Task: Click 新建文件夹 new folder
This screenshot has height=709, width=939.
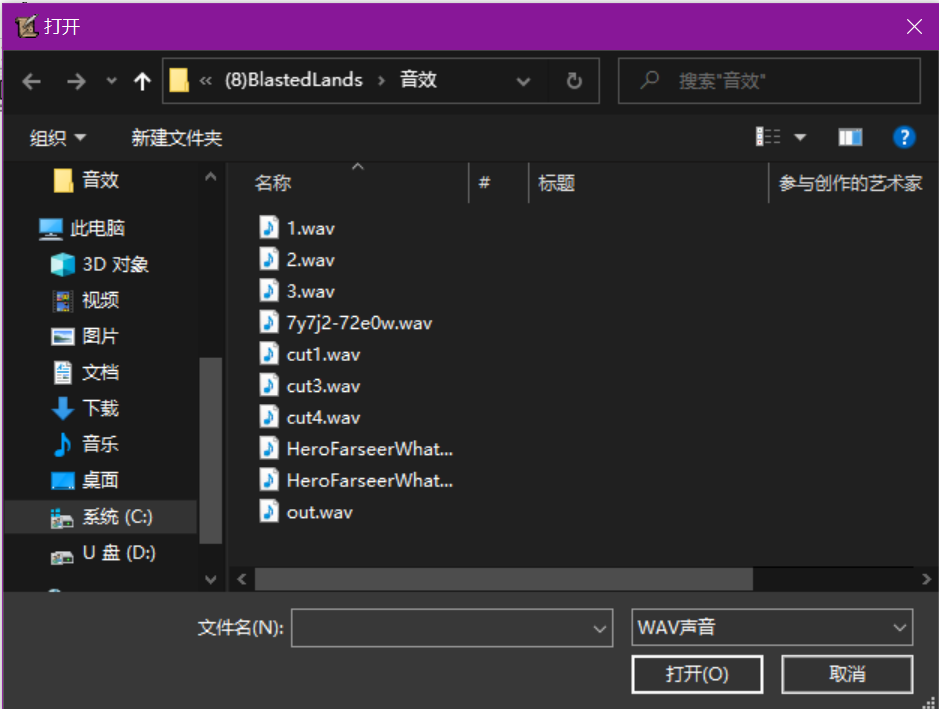Action: click(x=176, y=138)
